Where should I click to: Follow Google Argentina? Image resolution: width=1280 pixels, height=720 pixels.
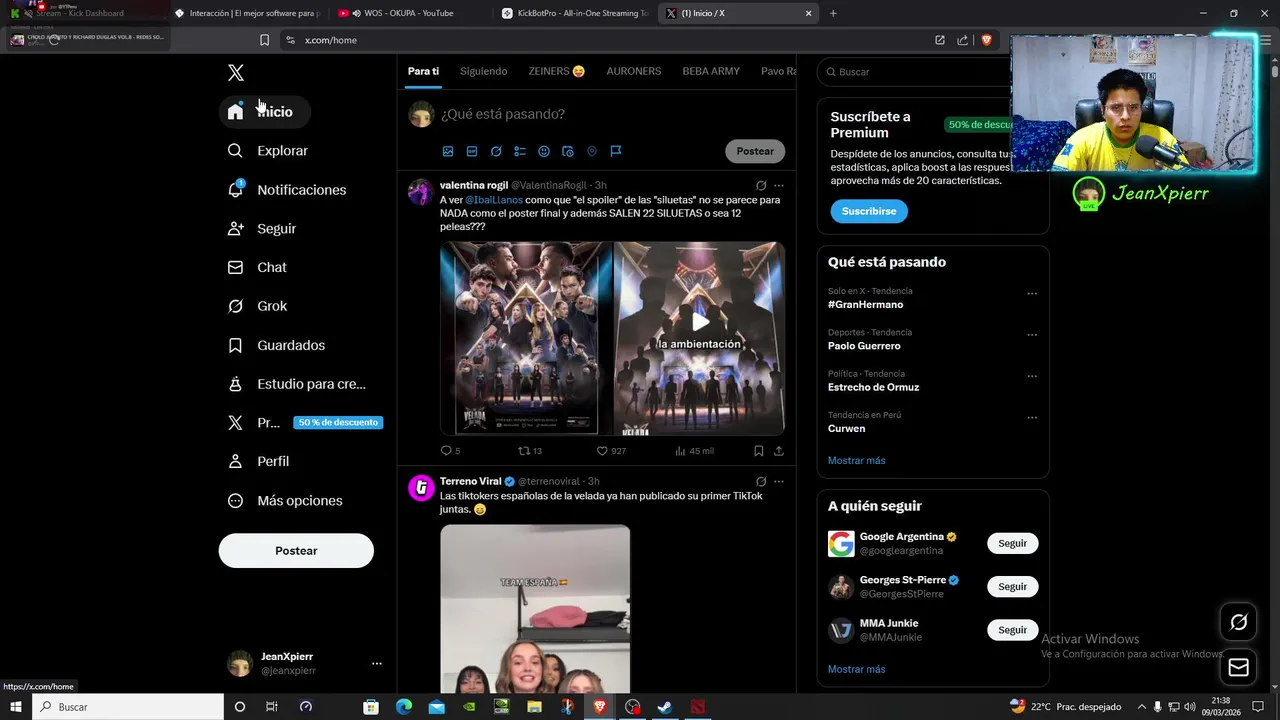coord(1012,543)
